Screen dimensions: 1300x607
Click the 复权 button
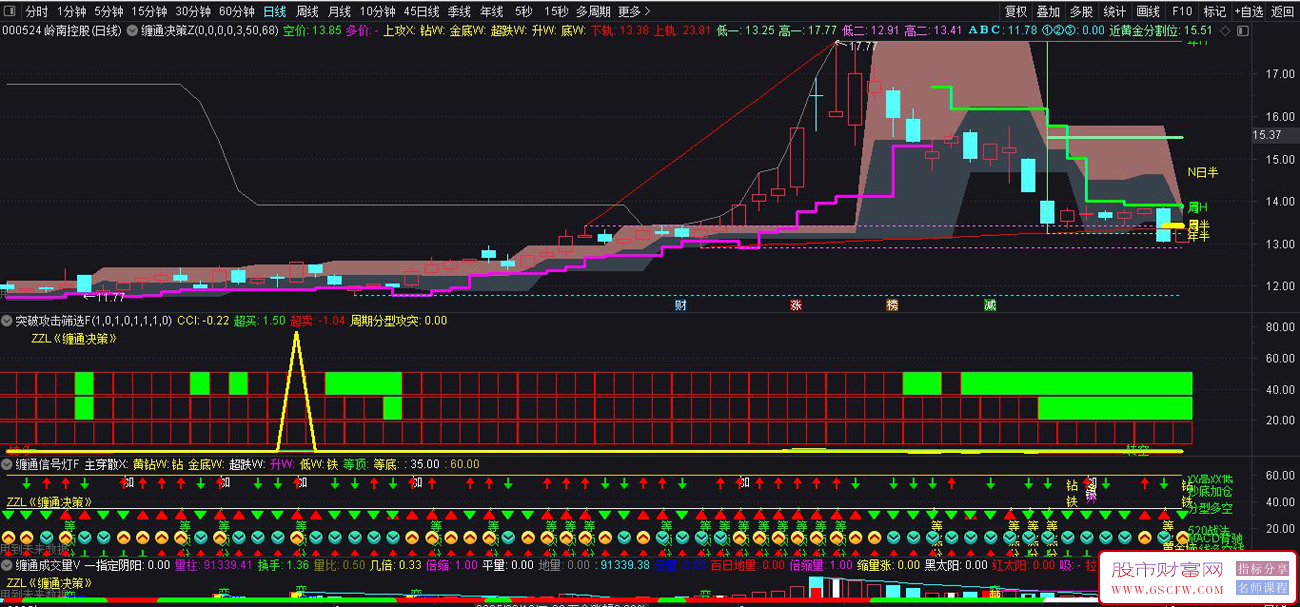click(x=1016, y=12)
